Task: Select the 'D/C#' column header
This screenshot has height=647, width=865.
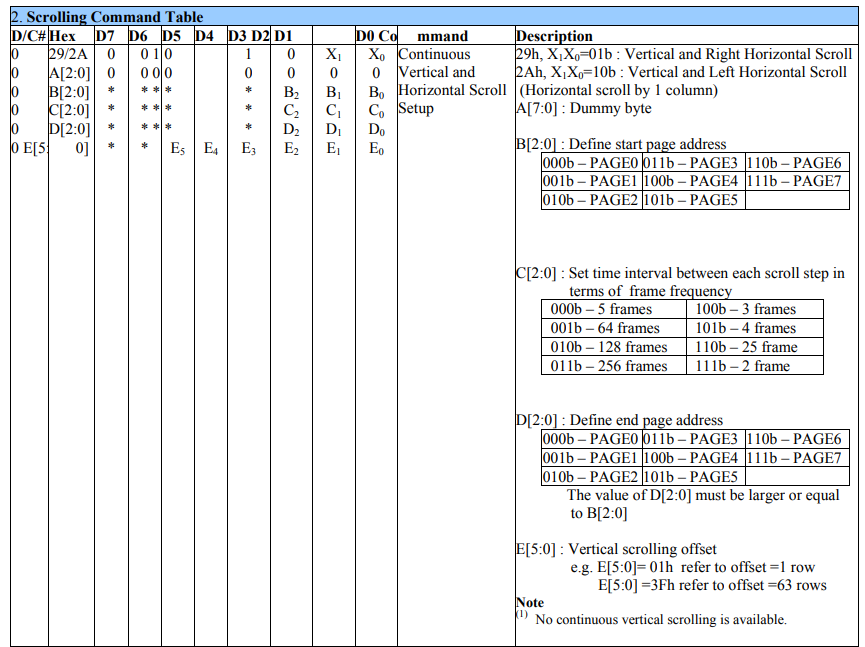Action: [28, 36]
